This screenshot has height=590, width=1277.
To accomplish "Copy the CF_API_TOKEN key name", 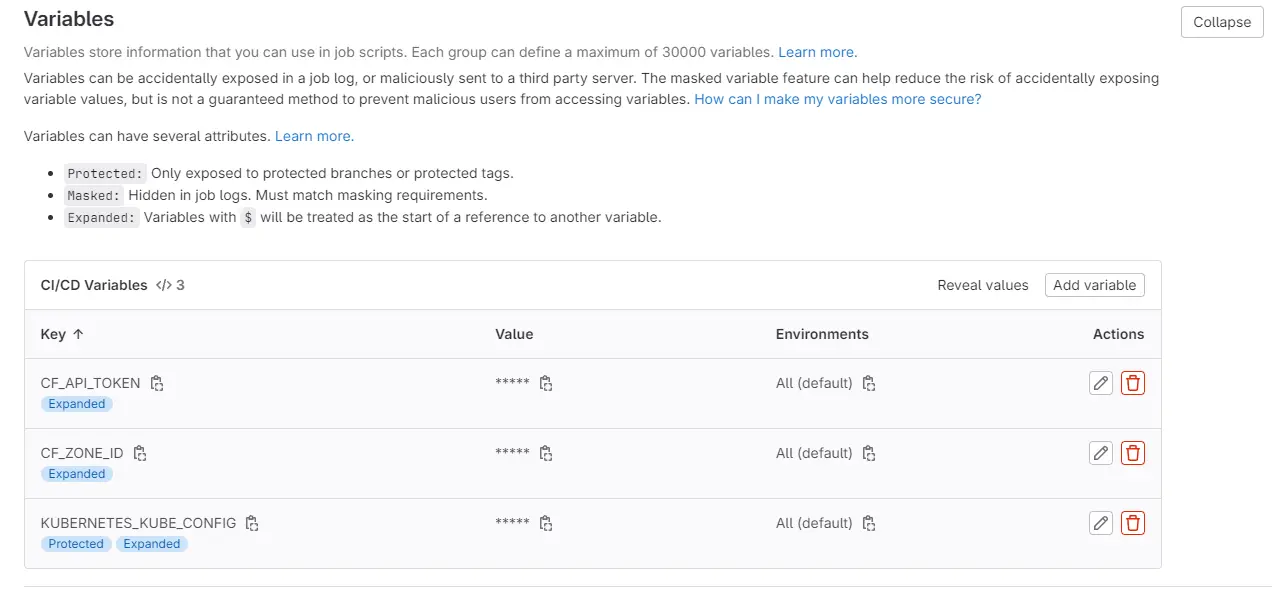I will (x=157, y=383).
